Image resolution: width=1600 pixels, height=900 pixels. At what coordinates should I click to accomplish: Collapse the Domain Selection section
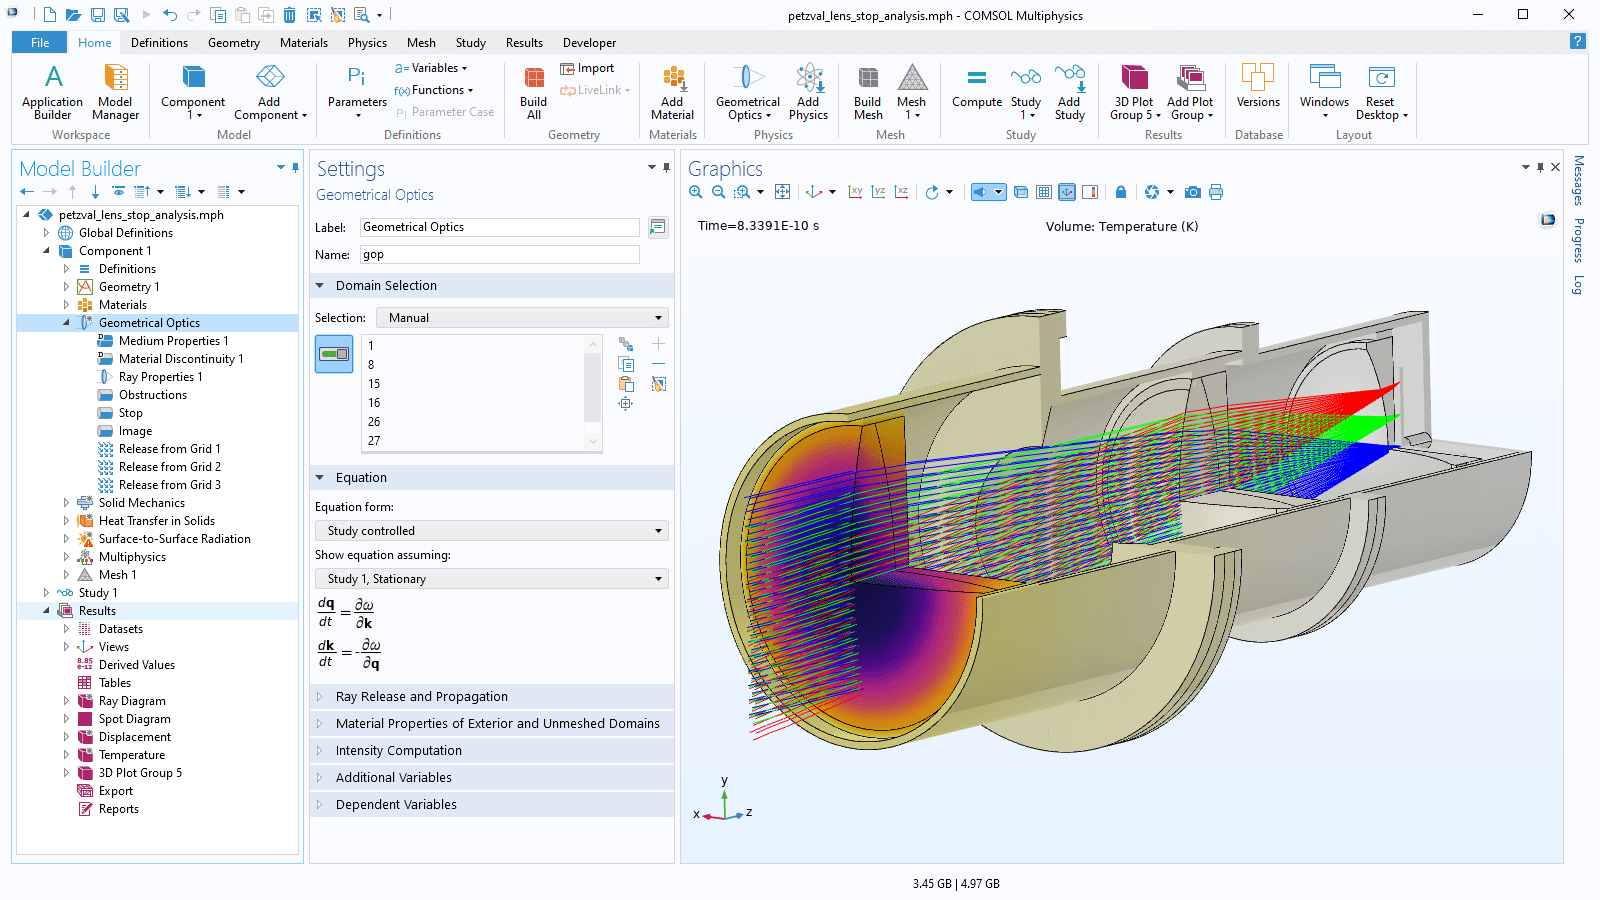492,286
